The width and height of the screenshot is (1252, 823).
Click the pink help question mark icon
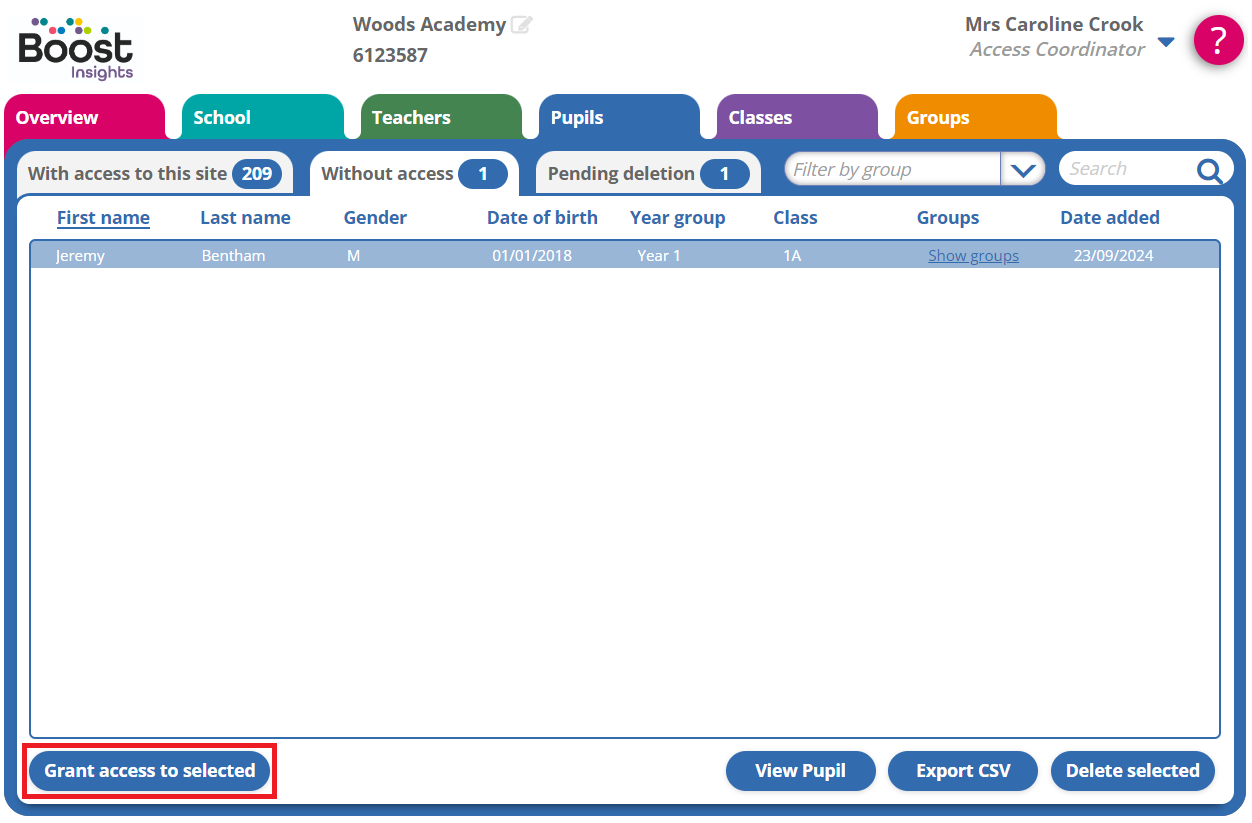point(1218,41)
